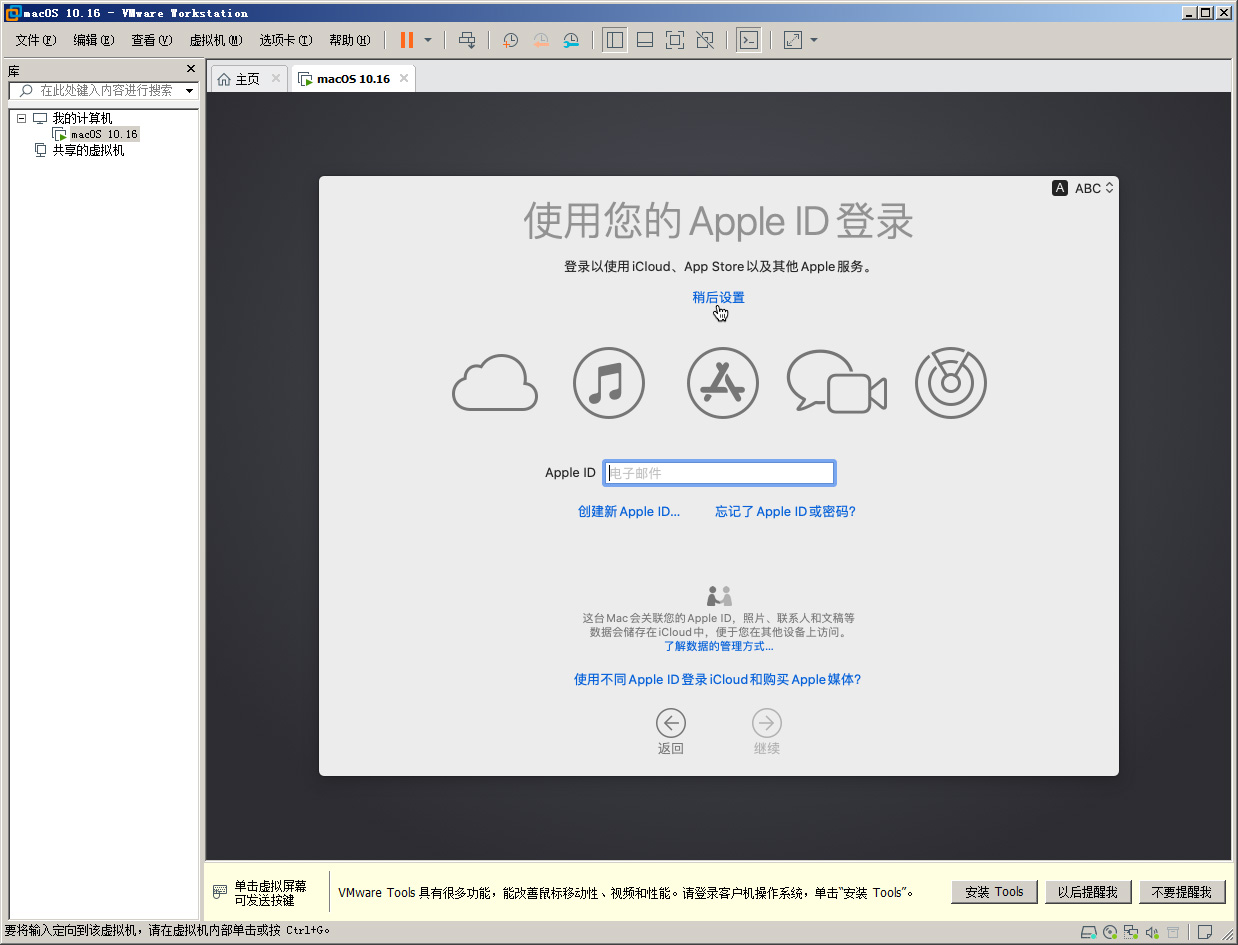The width and height of the screenshot is (1238, 945).
Task: Open the stretch display dropdown arrow
Action: [x=814, y=40]
